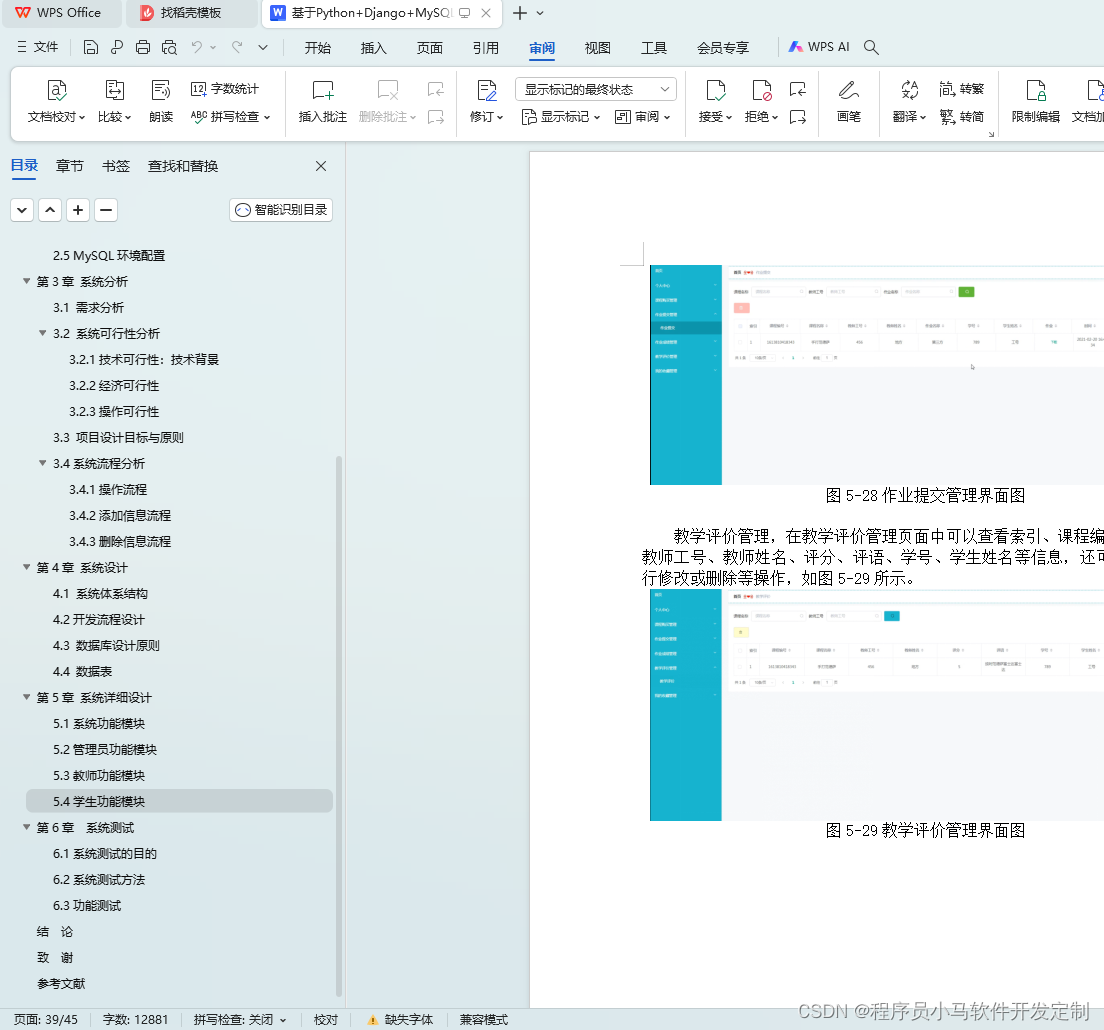1104x1030 pixels.
Task: Open the 显示标记的最终状态 dropdown
Action: tap(595, 89)
